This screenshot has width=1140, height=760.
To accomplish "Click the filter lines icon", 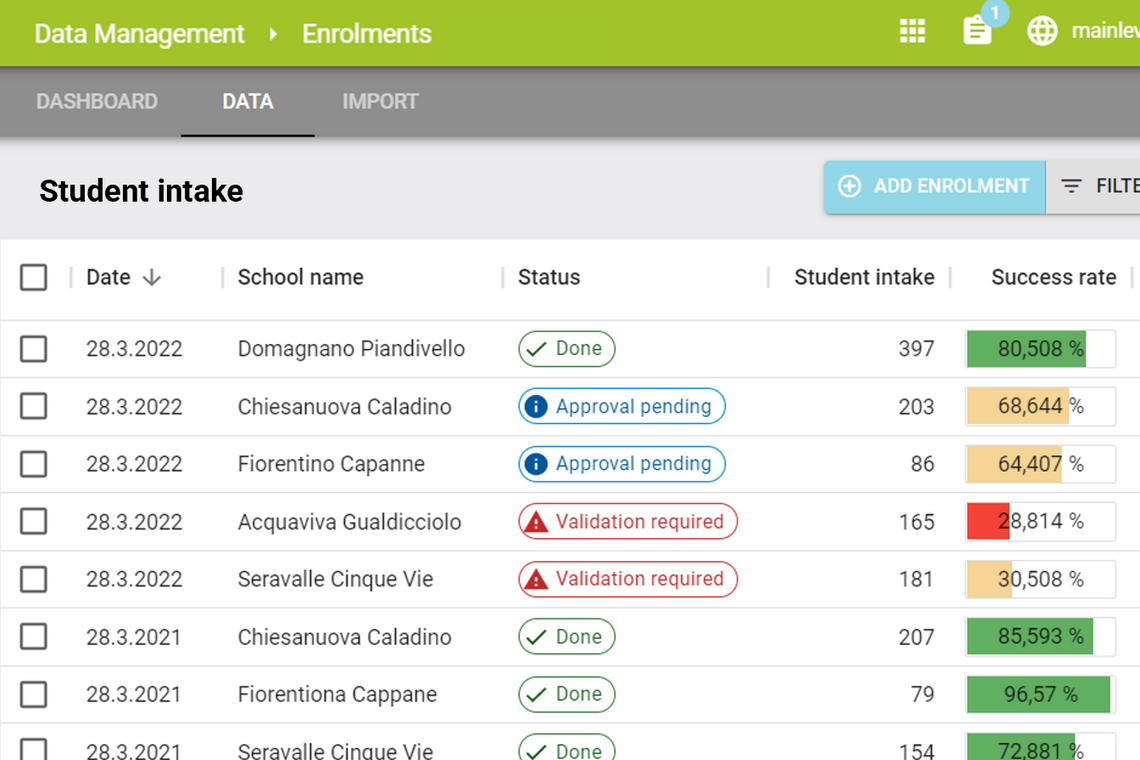I will 1071,187.
